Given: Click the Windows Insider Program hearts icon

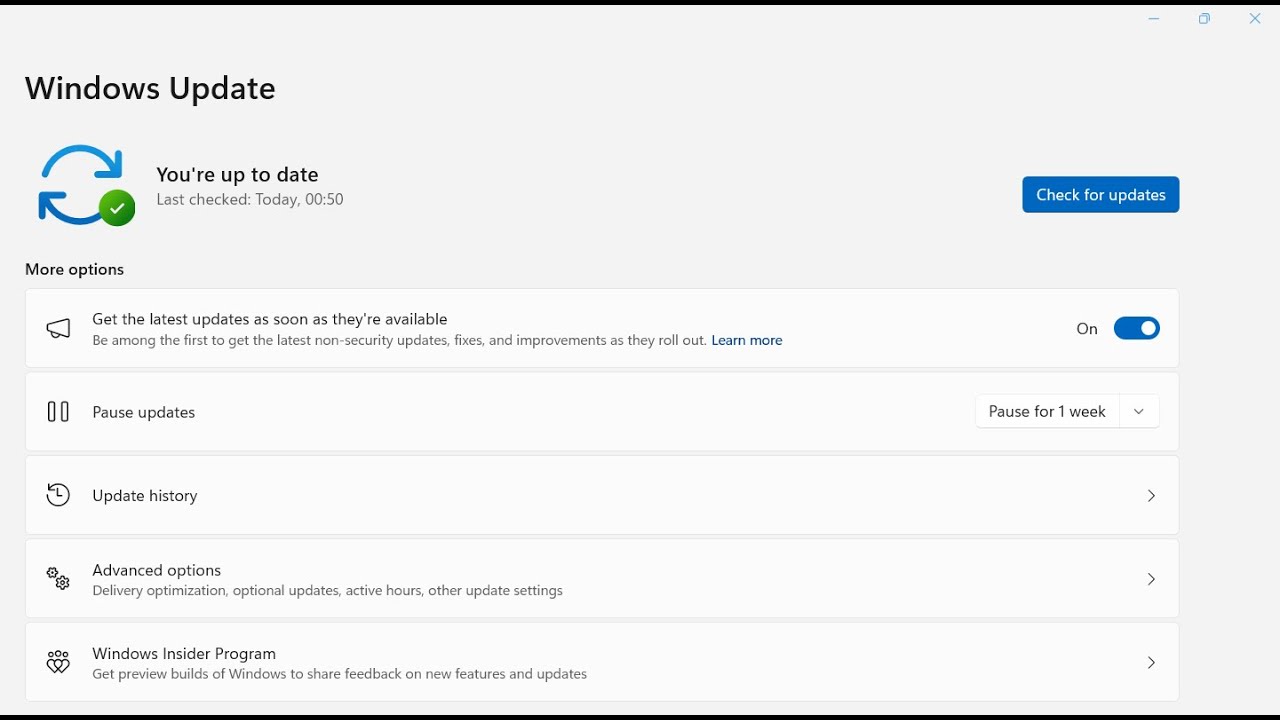Looking at the screenshot, I should [58, 662].
